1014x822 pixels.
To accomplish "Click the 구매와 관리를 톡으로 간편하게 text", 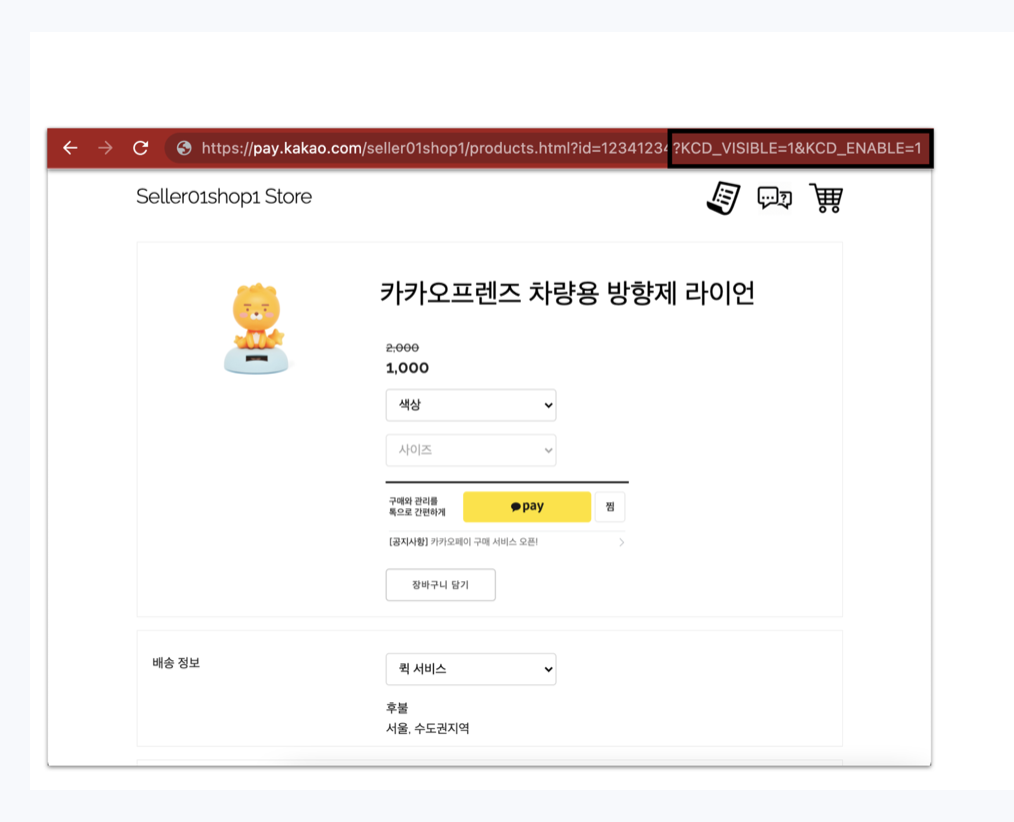I will [417, 506].
